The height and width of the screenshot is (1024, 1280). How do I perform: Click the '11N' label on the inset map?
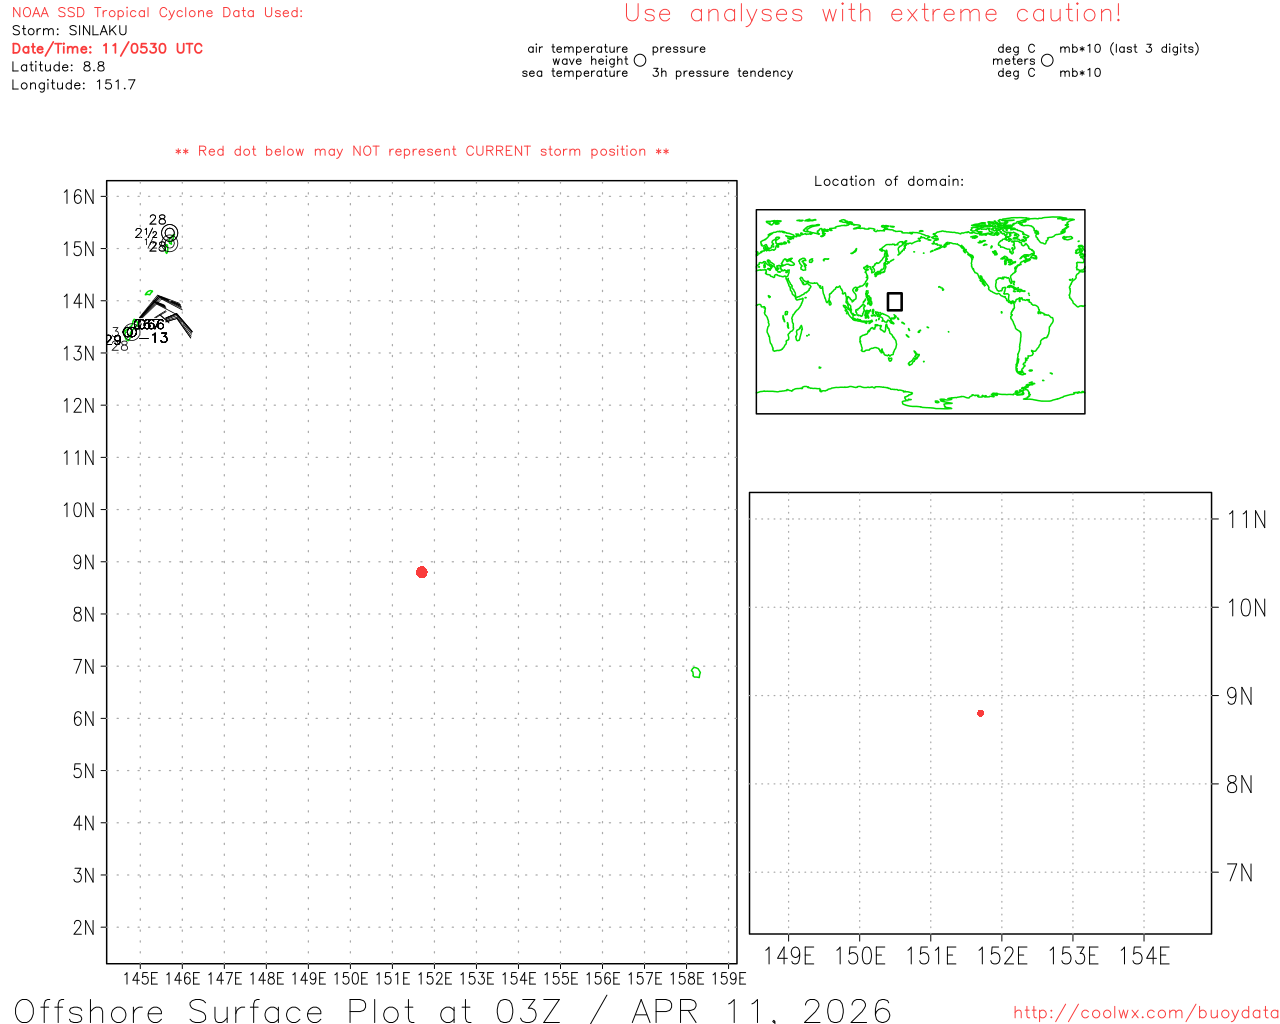(x=1247, y=519)
